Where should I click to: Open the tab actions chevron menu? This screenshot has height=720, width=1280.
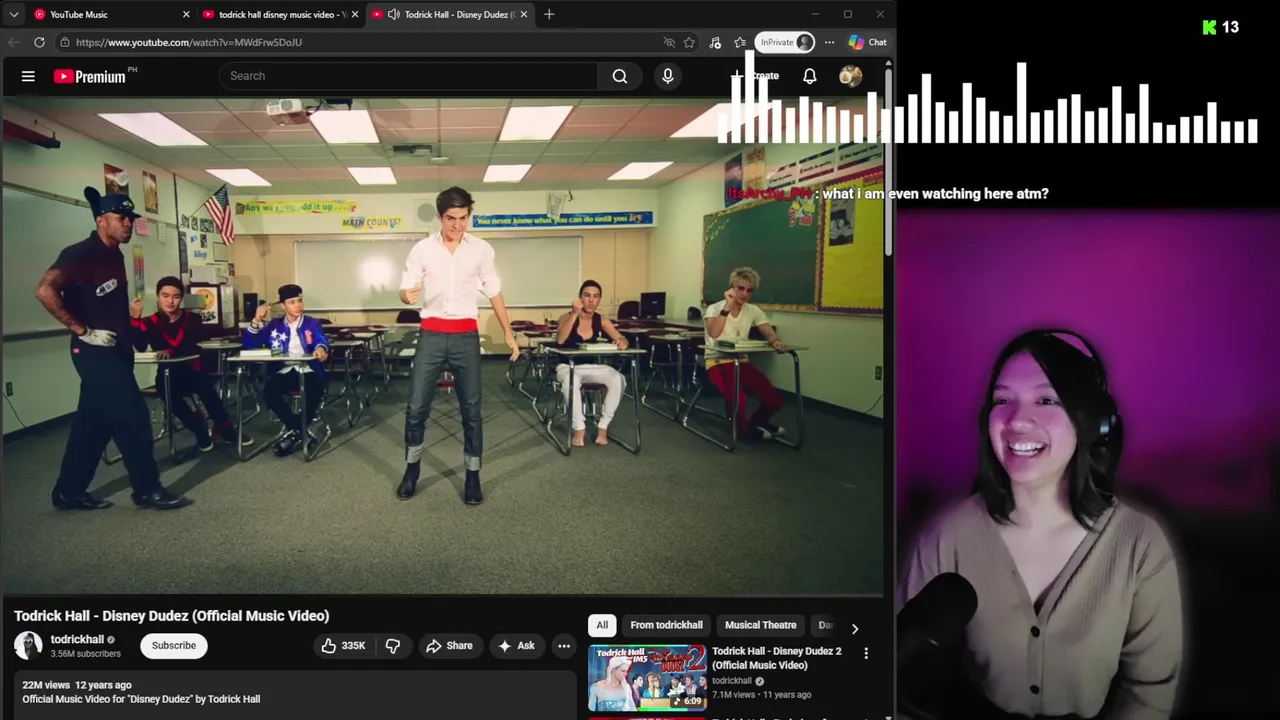pyautogui.click(x=14, y=14)
